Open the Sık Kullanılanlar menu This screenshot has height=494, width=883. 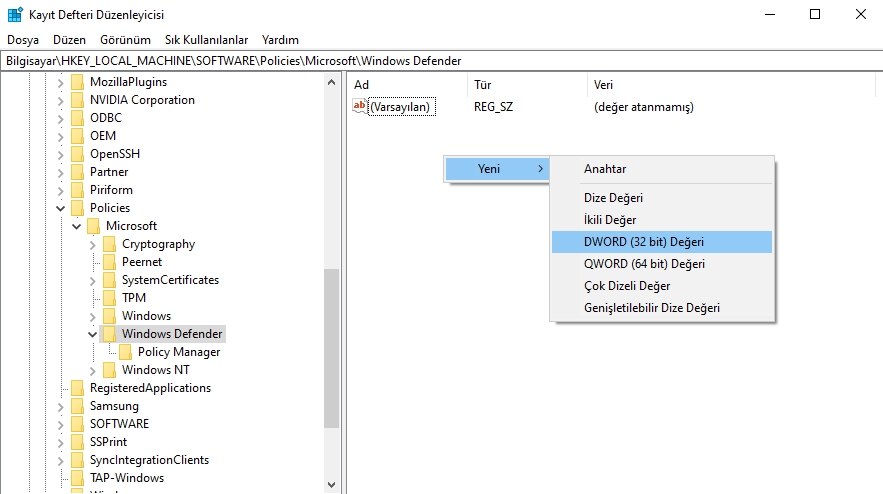pyautogui.click(x=206, y=40)
